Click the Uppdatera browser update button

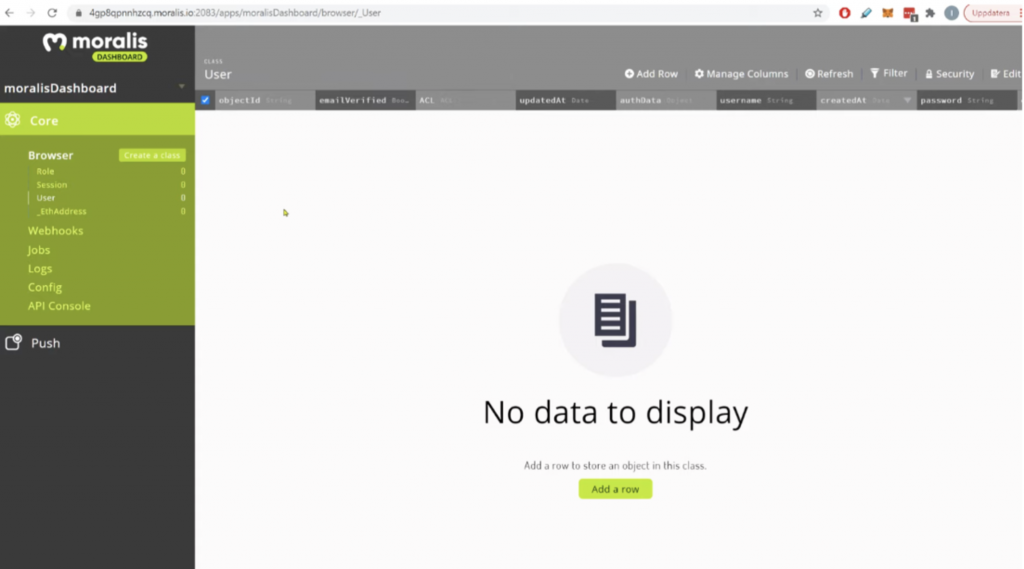(x=991, y=12)
